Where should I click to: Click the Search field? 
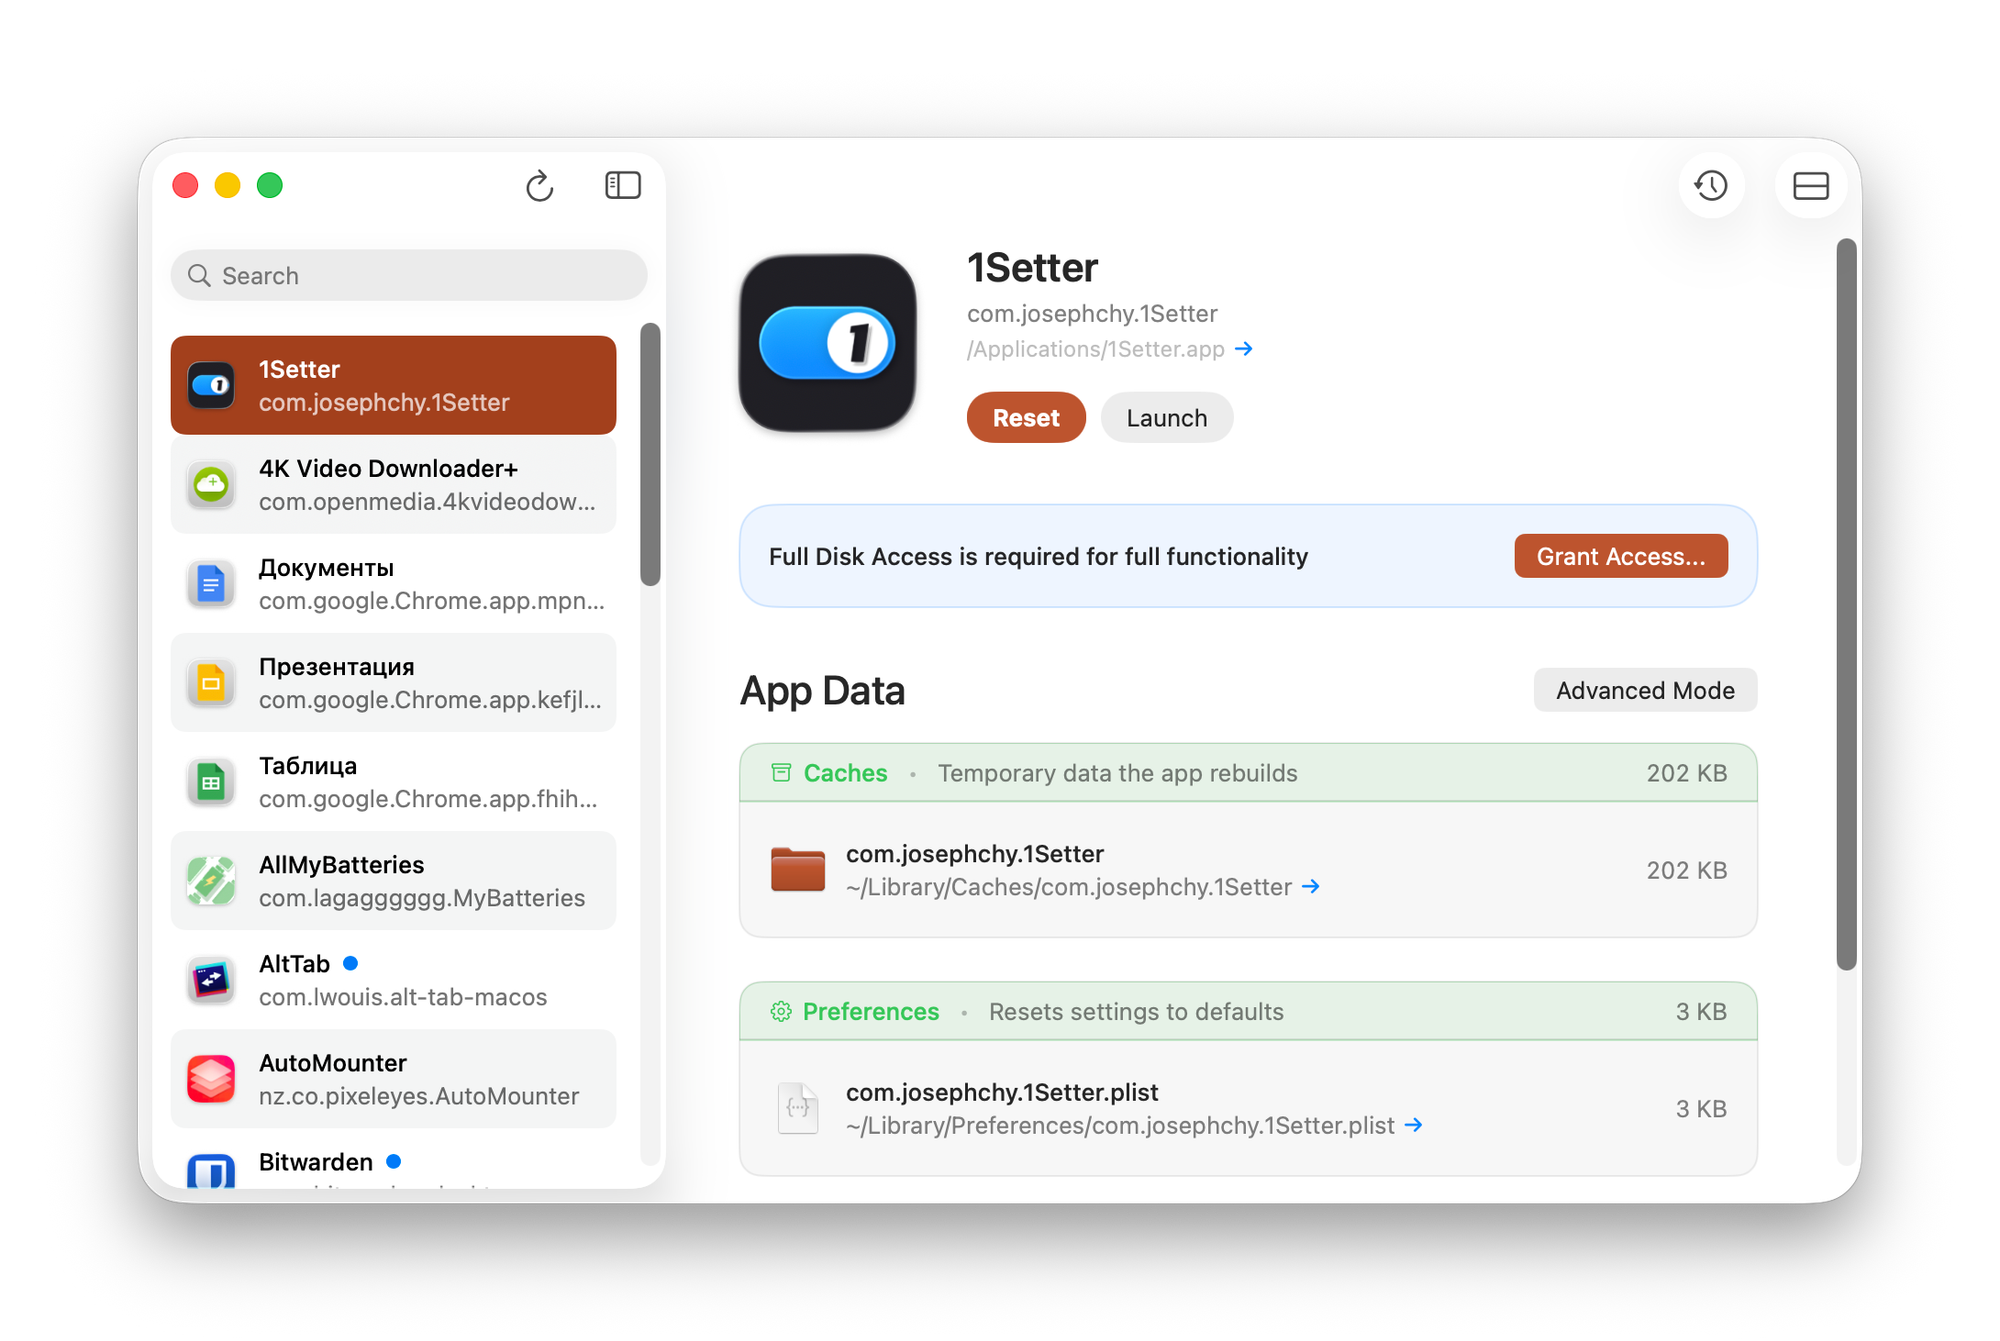pos(409,276)
